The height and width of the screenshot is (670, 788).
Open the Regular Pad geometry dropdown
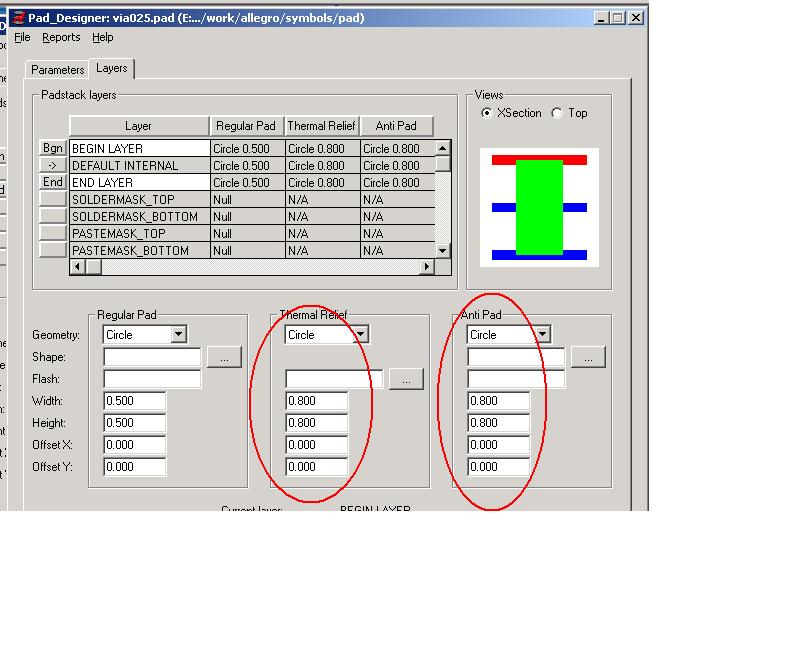178,334
